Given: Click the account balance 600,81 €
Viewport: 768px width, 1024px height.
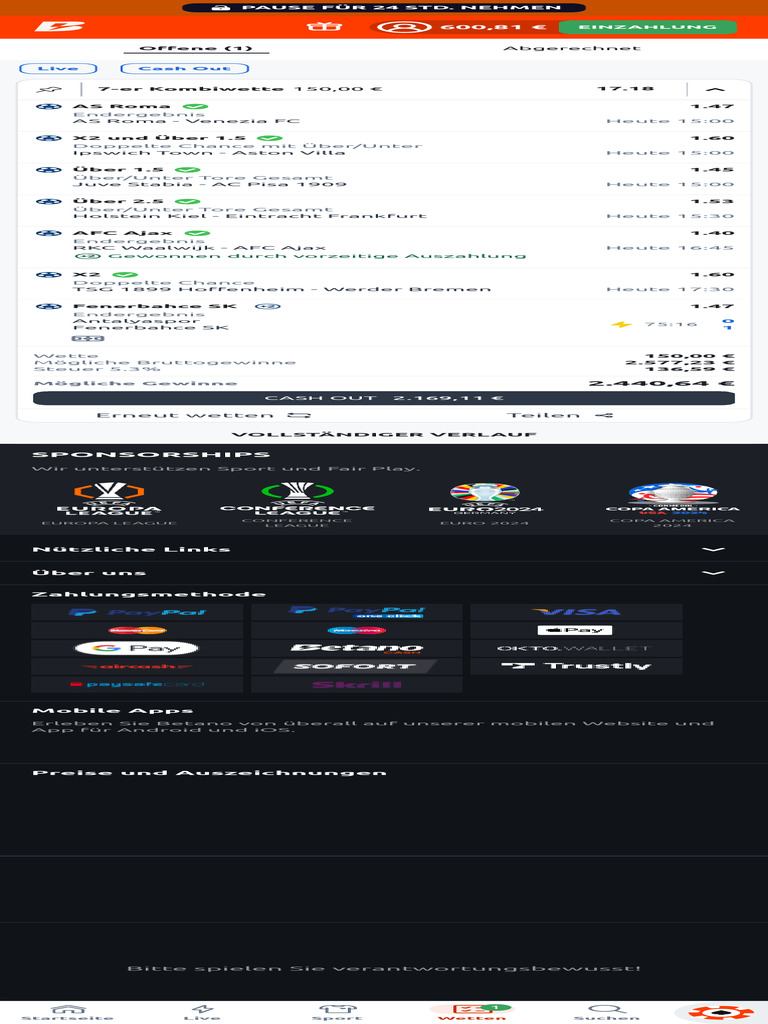Looking at the screenshot, I should [493, 27].
